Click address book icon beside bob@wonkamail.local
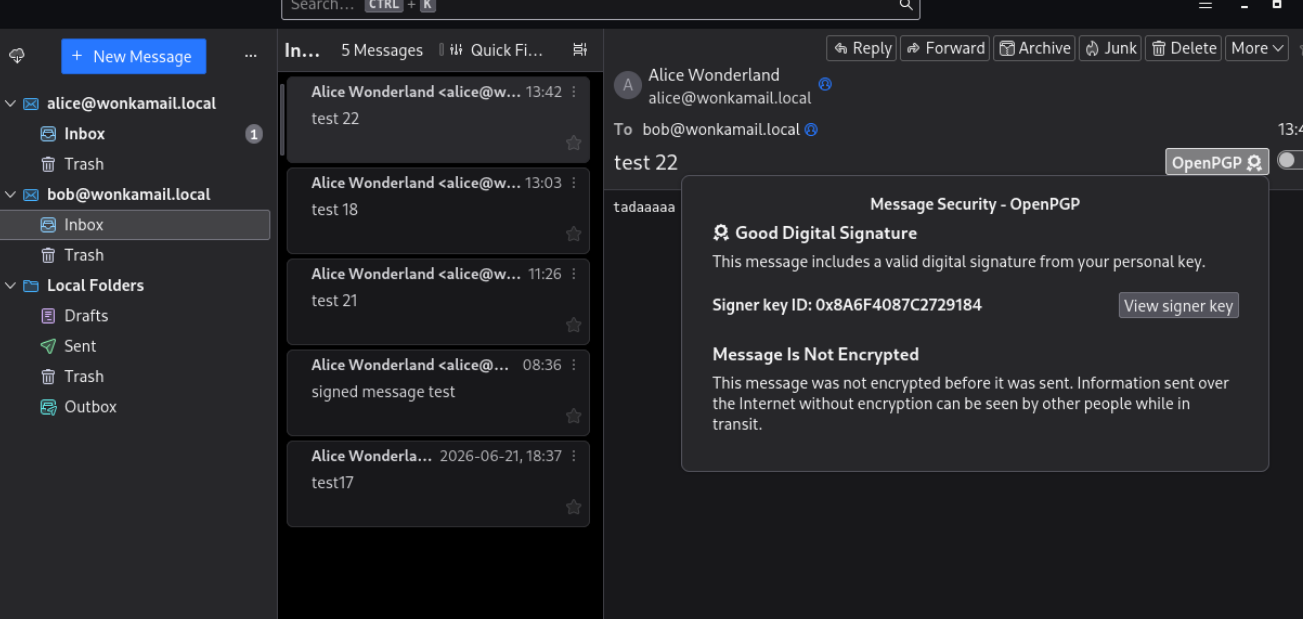The height and width of the screenshot is (619, 1303). (x=811, y=129)
